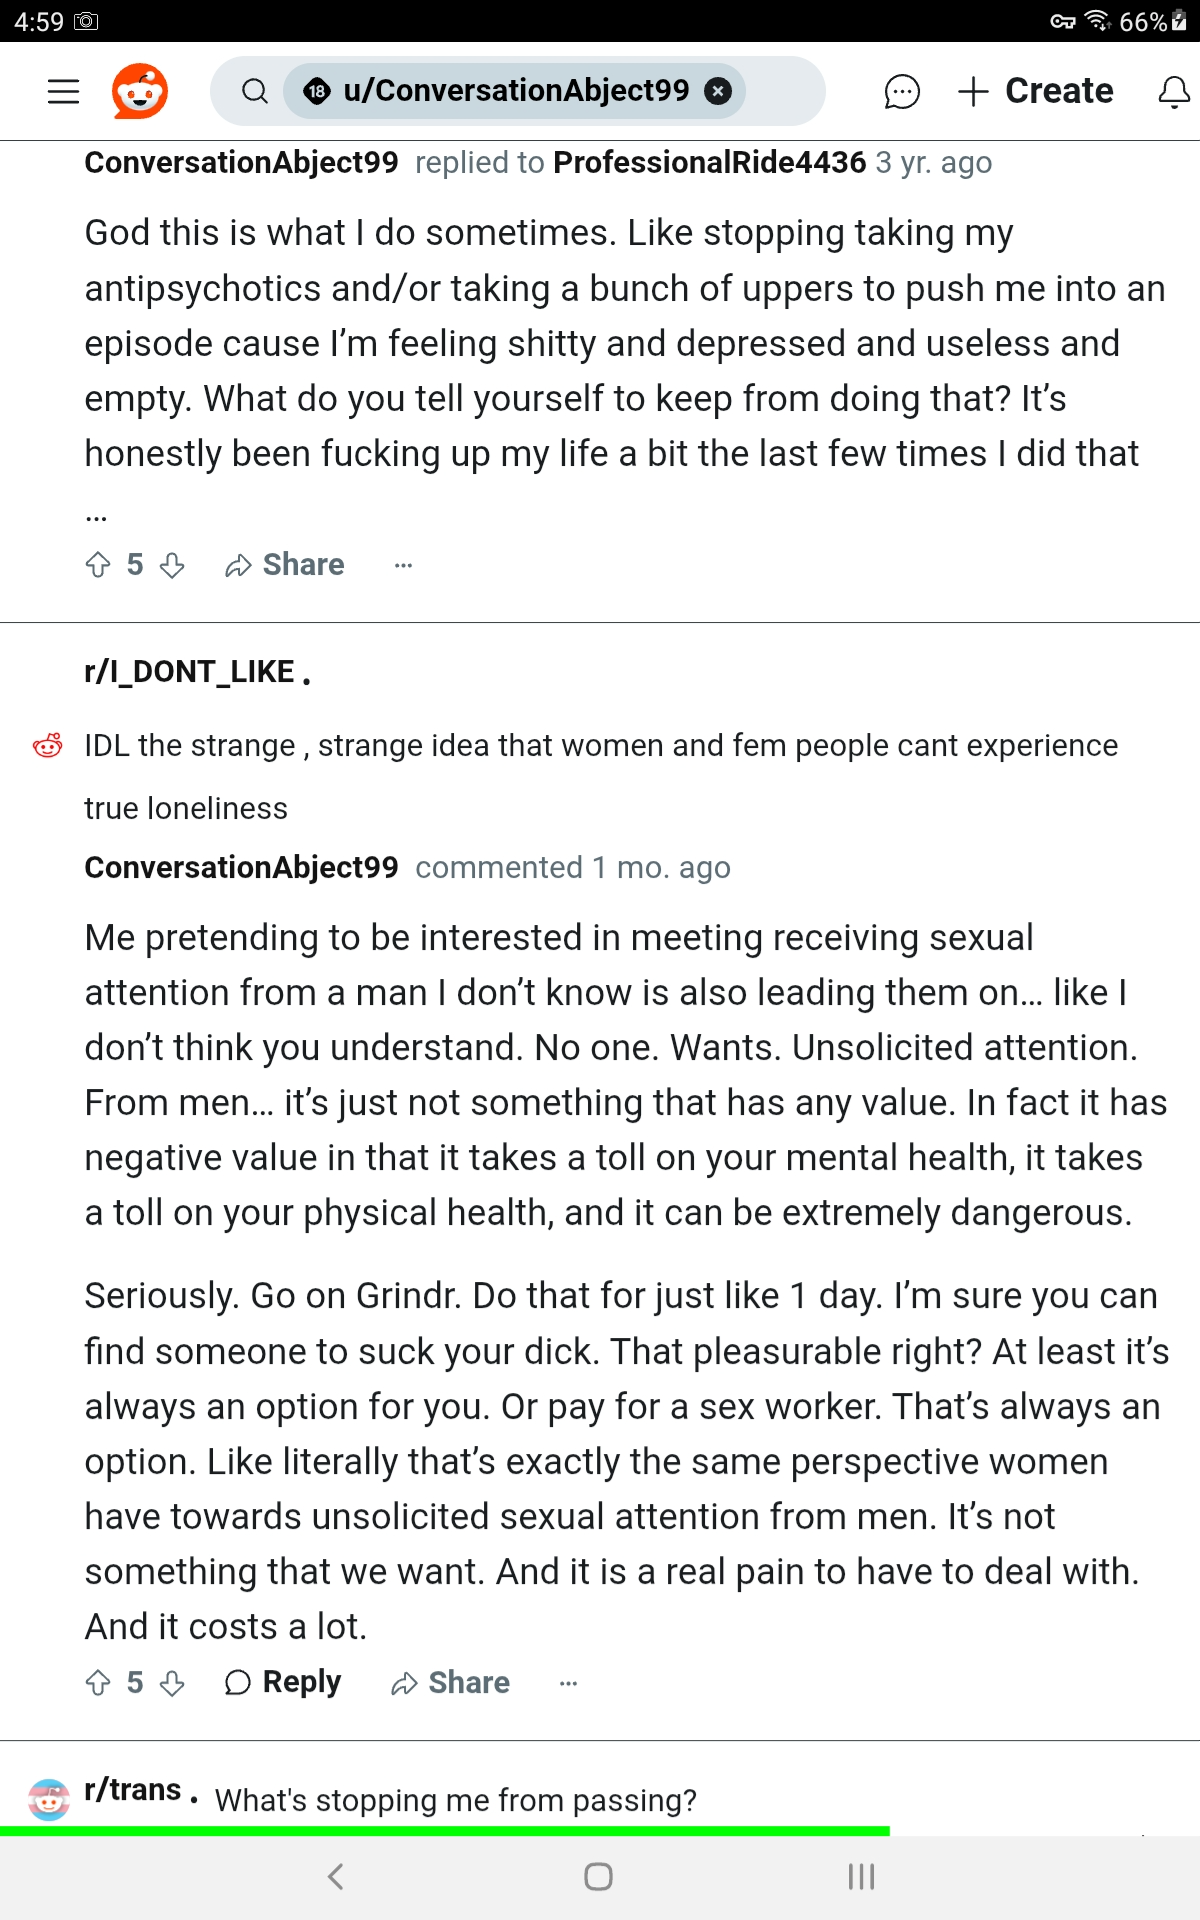Open more options beside Reply and Share
This screenshot has height=1920, width=1200.
(x=568, y=1683)
